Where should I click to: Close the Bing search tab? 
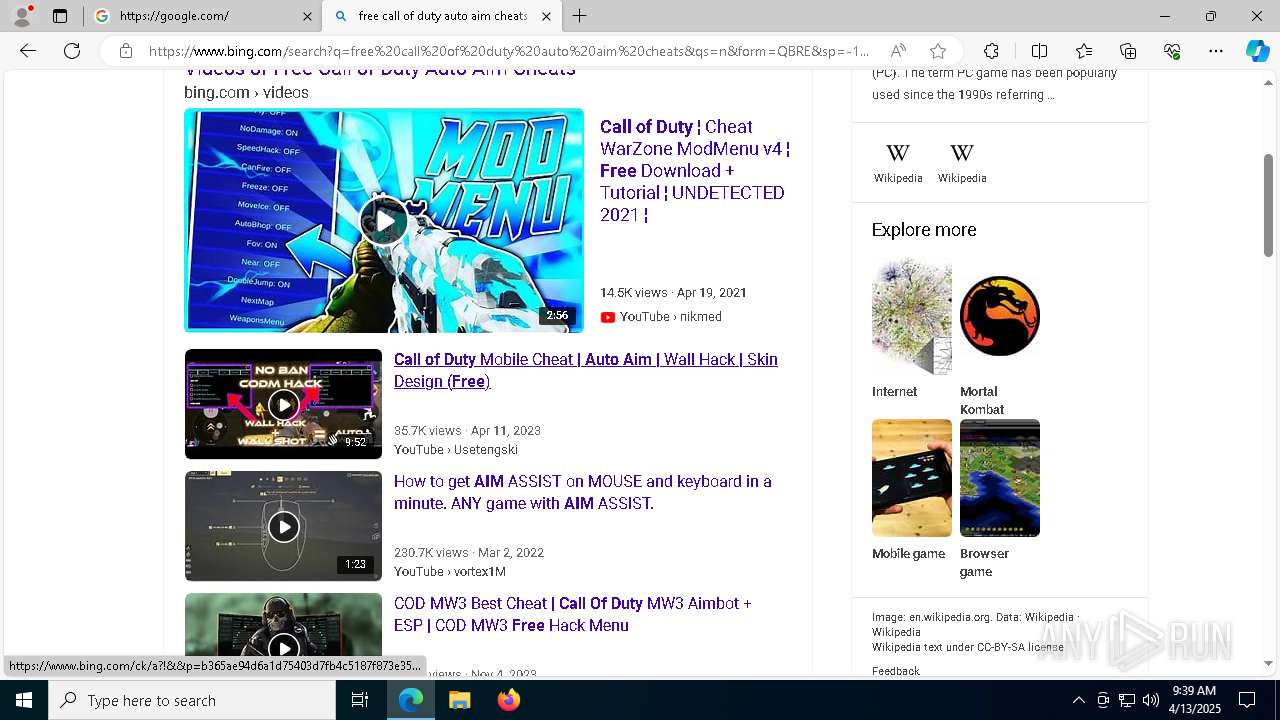point(546,16)
